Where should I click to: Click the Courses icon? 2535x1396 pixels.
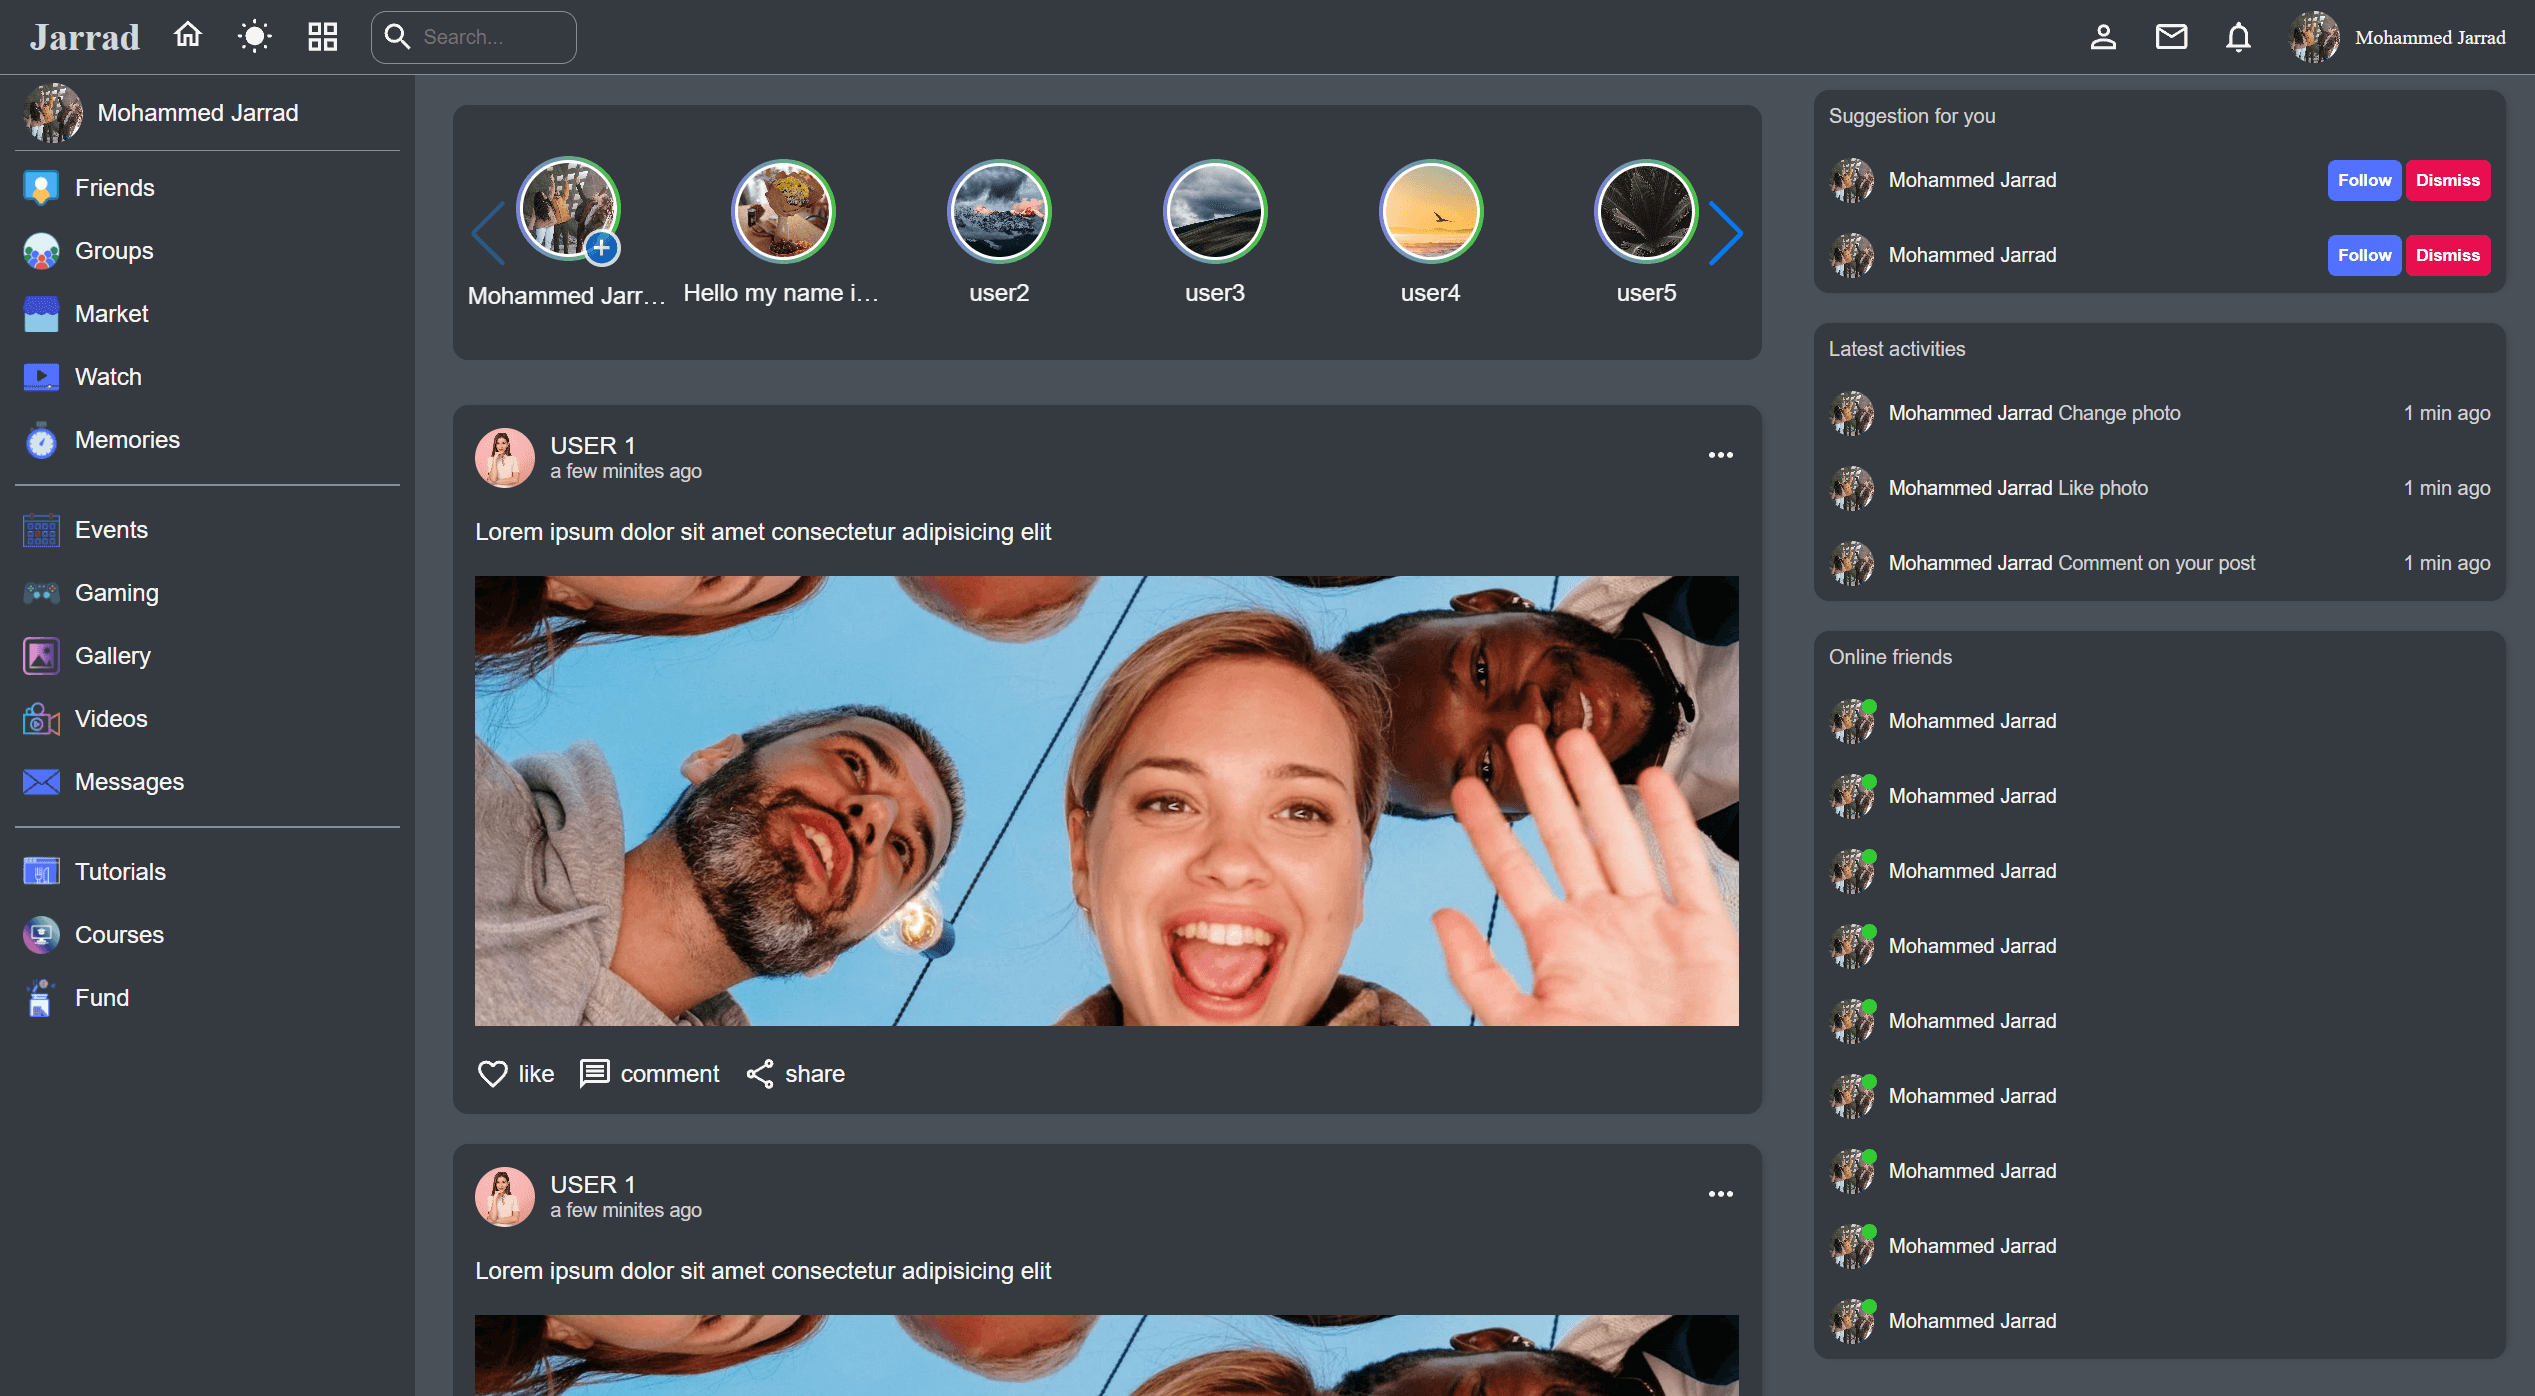point(41,935)
